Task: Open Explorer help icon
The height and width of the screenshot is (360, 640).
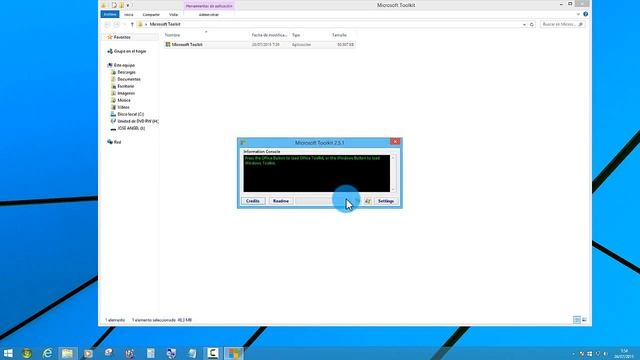Action: point(585,14)
